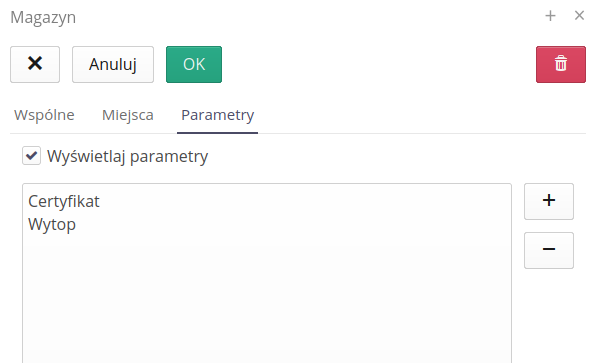This screenshot has width=594, height=363.
Task: Switch to the Wspólne tab
Action: tap(44, 115)
